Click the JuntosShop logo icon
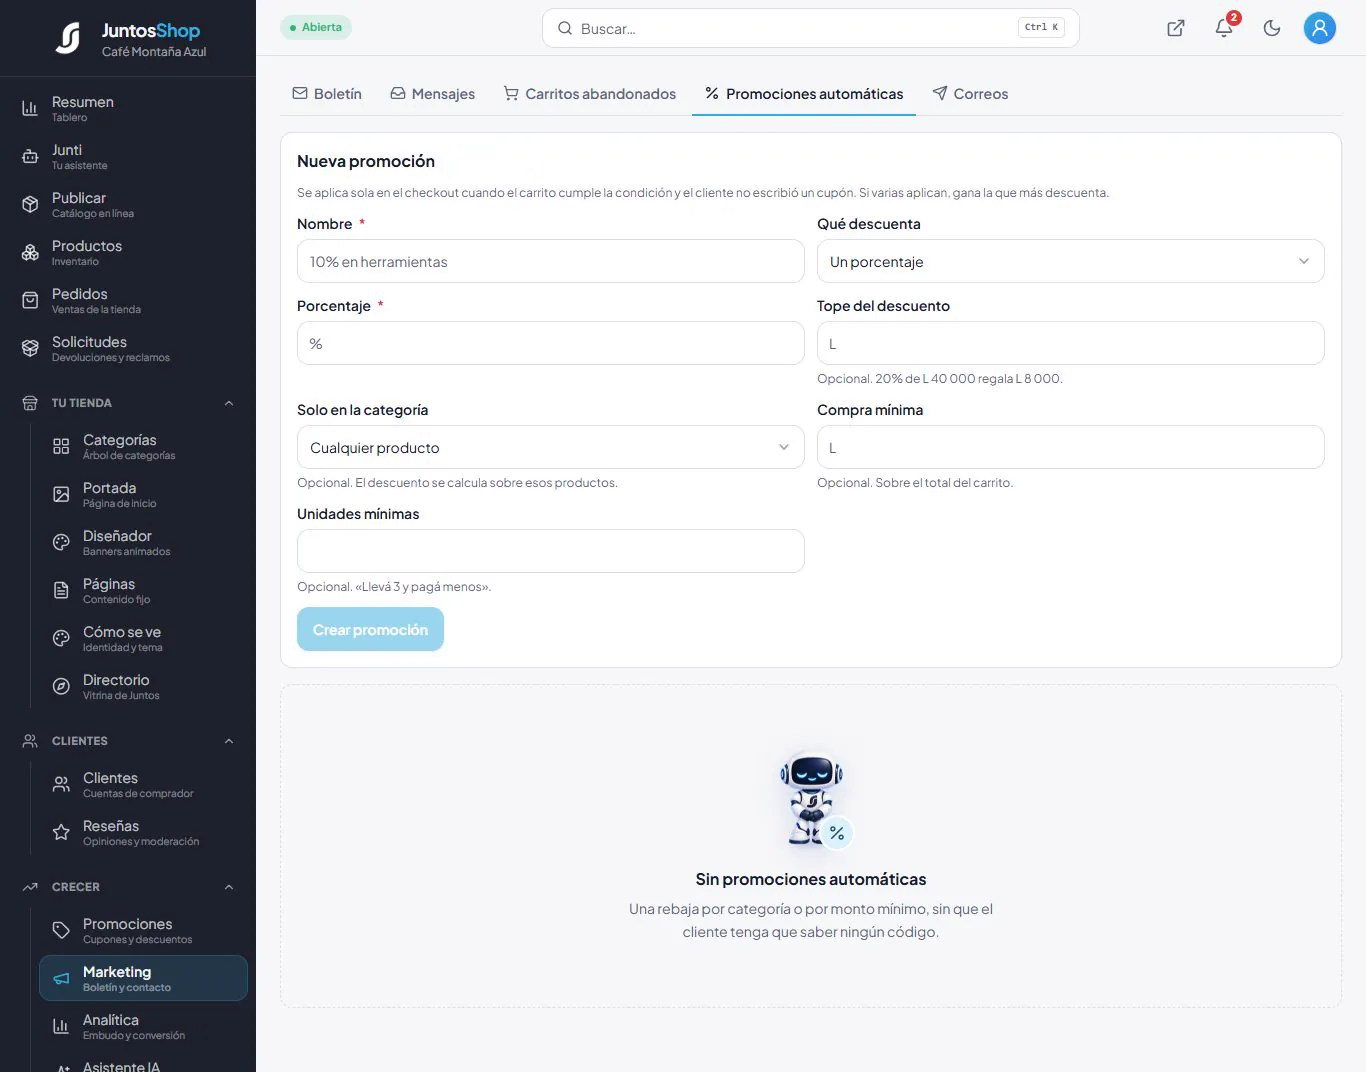 coord(68,38)
